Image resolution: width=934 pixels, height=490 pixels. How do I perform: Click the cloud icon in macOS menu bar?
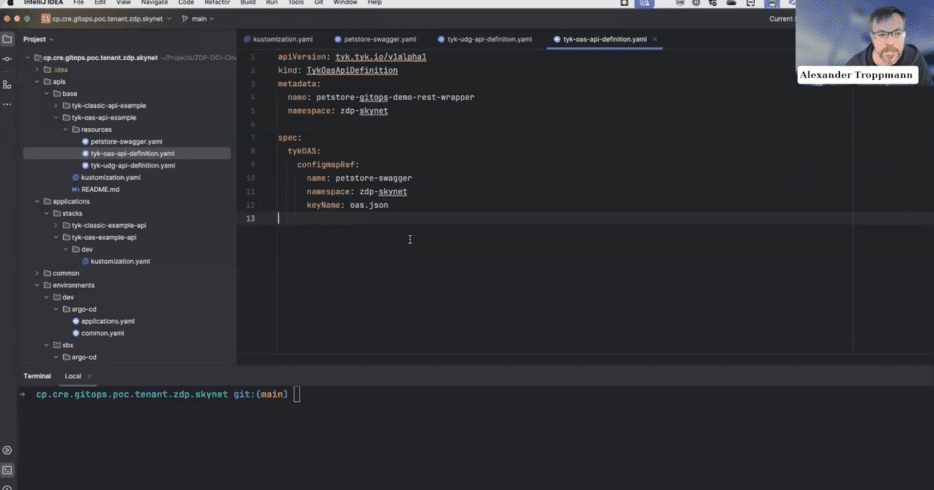click(731, 3)
